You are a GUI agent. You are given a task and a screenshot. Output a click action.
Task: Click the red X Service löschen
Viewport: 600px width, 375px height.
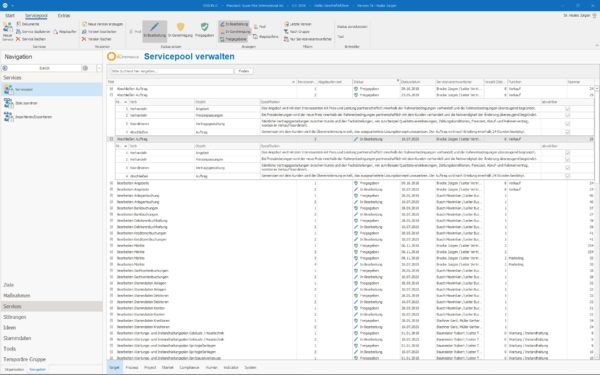point(31,39)
